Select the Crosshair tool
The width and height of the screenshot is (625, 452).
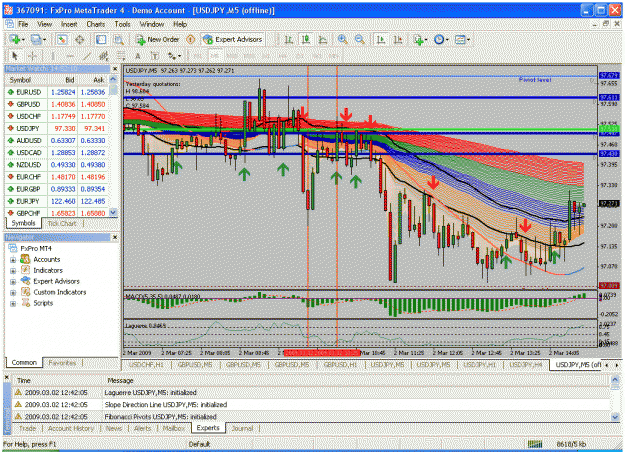(x=33, y=56)
